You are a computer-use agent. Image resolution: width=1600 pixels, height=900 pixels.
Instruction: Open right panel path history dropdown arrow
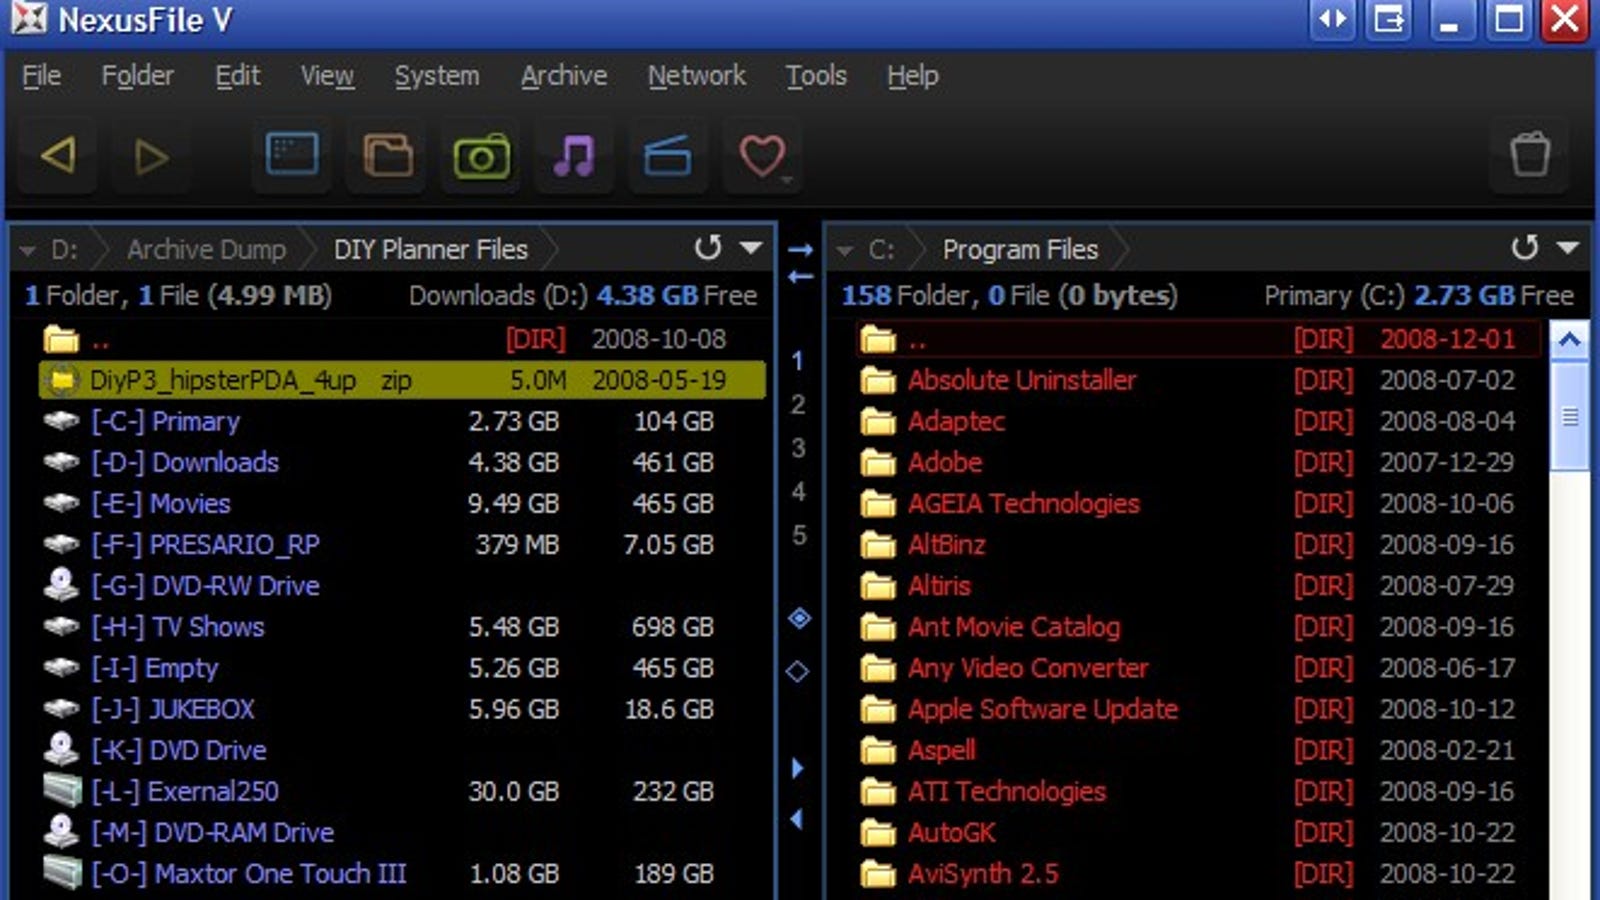pos(1568,247)
